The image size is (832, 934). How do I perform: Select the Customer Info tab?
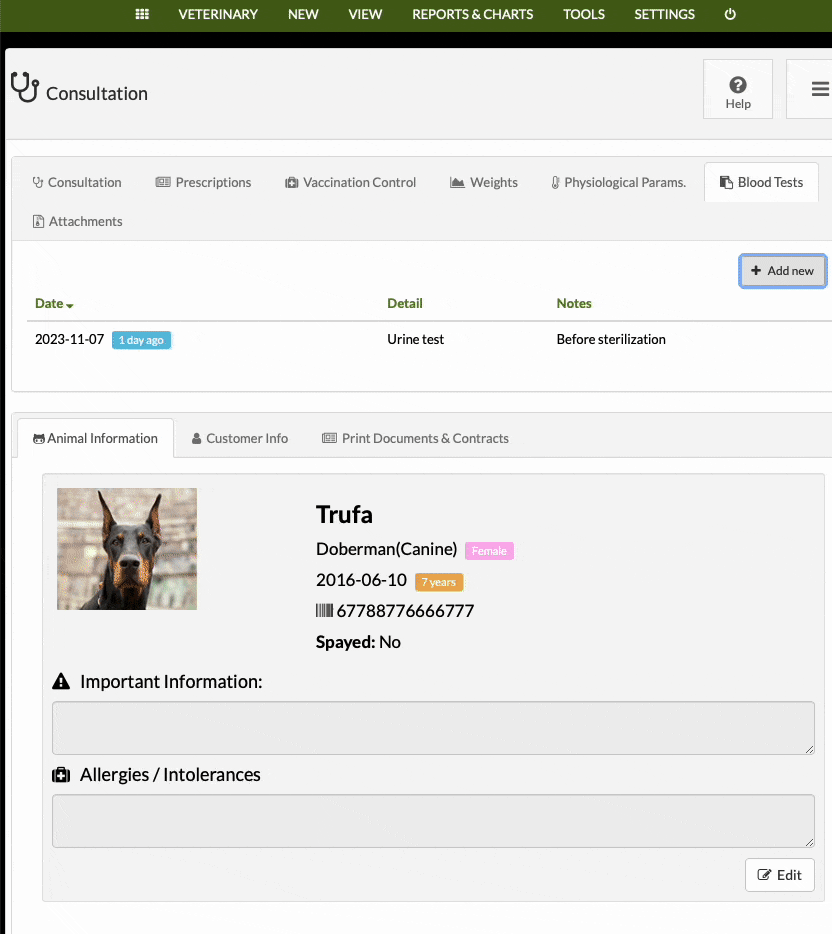pyautogui.click(x=239, y=438)
